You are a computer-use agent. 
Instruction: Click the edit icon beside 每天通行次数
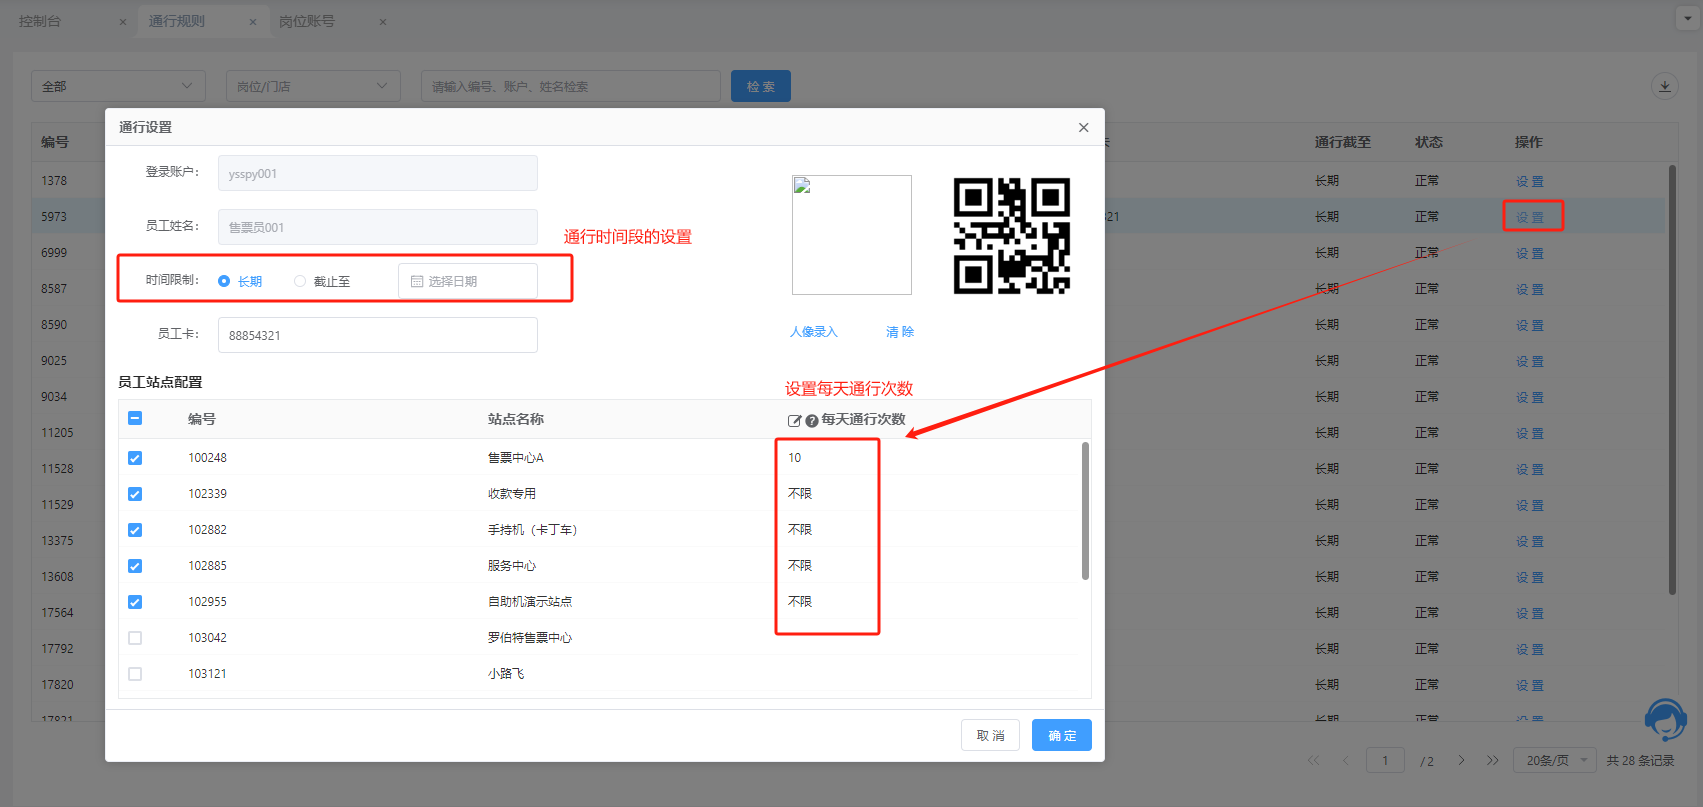click(x=794, y=421)
